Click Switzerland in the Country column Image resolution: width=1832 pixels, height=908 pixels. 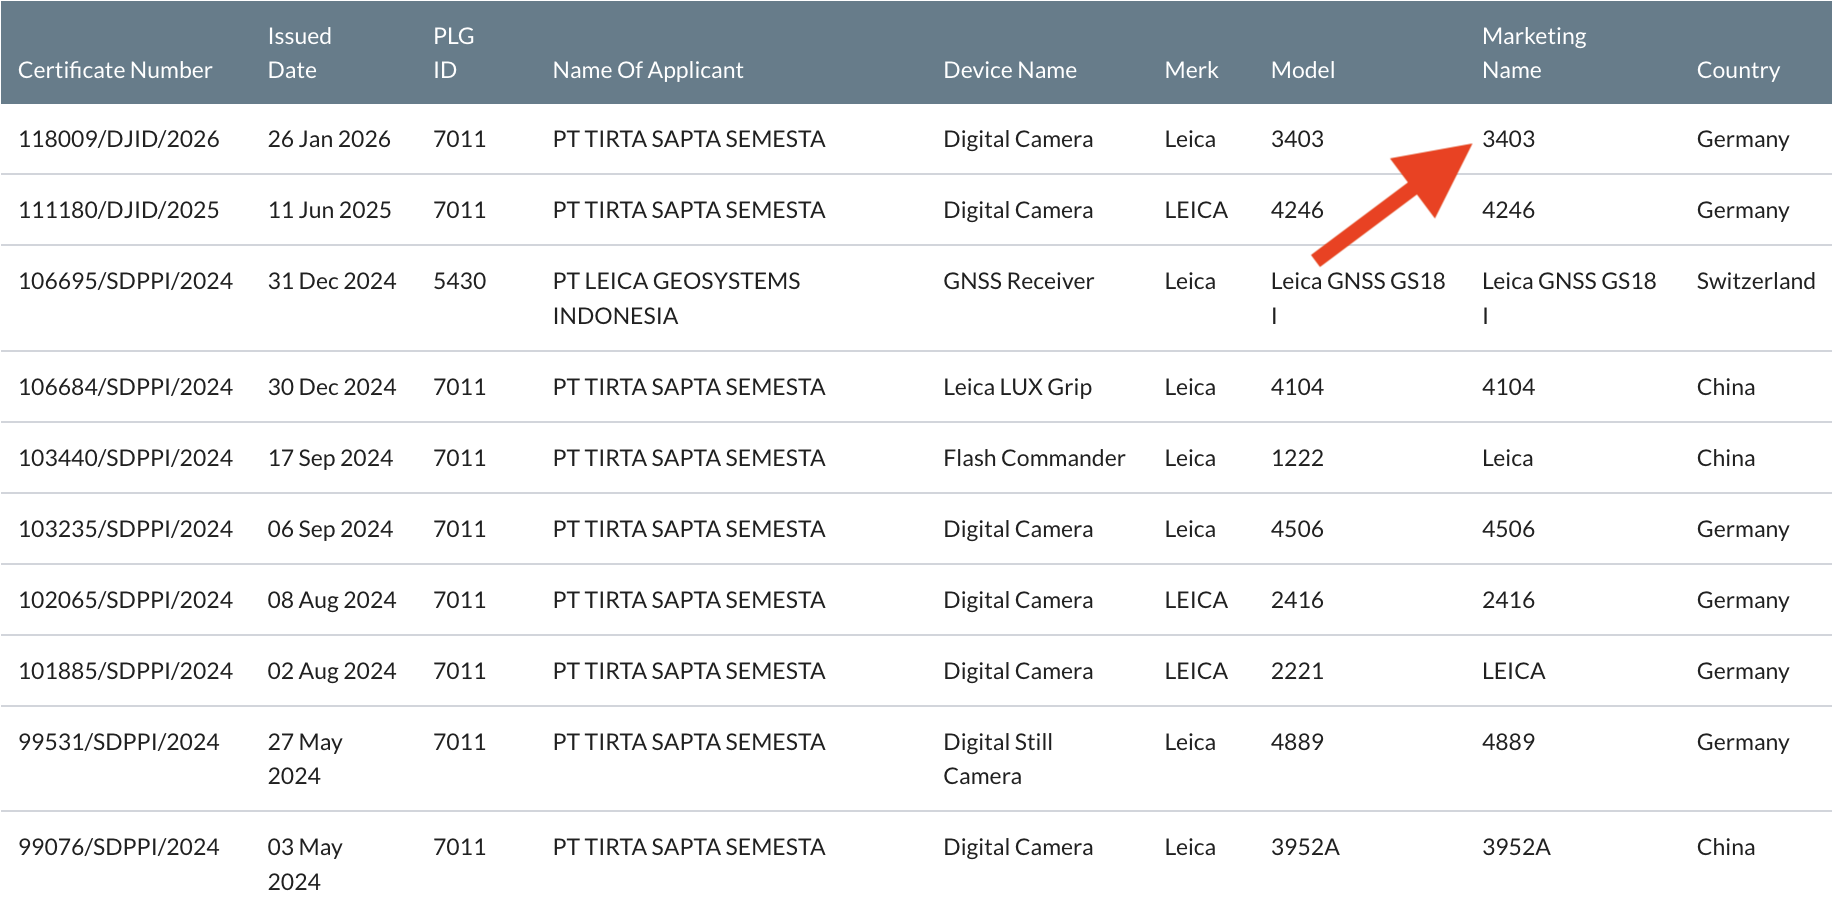pyautogui.click(x=1755, y=281)
